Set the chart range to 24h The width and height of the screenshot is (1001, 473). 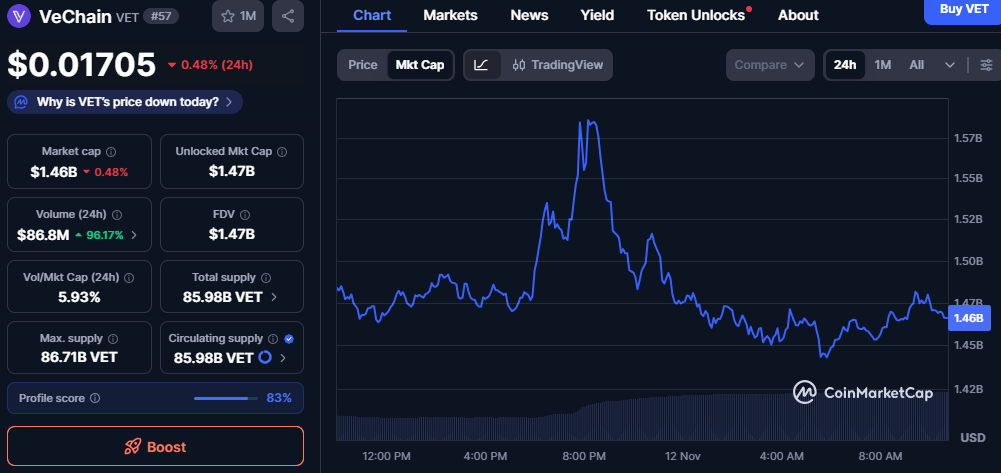coord(845,65)
